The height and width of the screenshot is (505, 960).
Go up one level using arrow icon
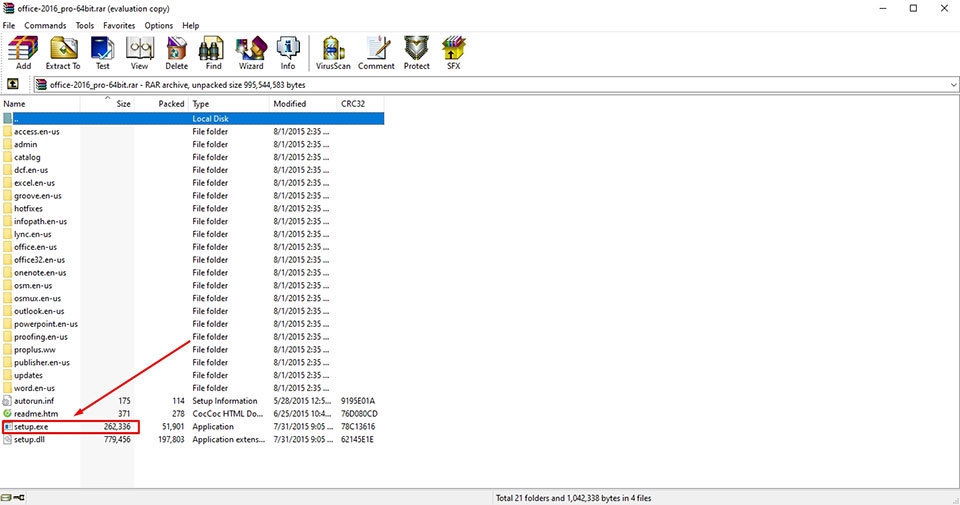[13, 84]
